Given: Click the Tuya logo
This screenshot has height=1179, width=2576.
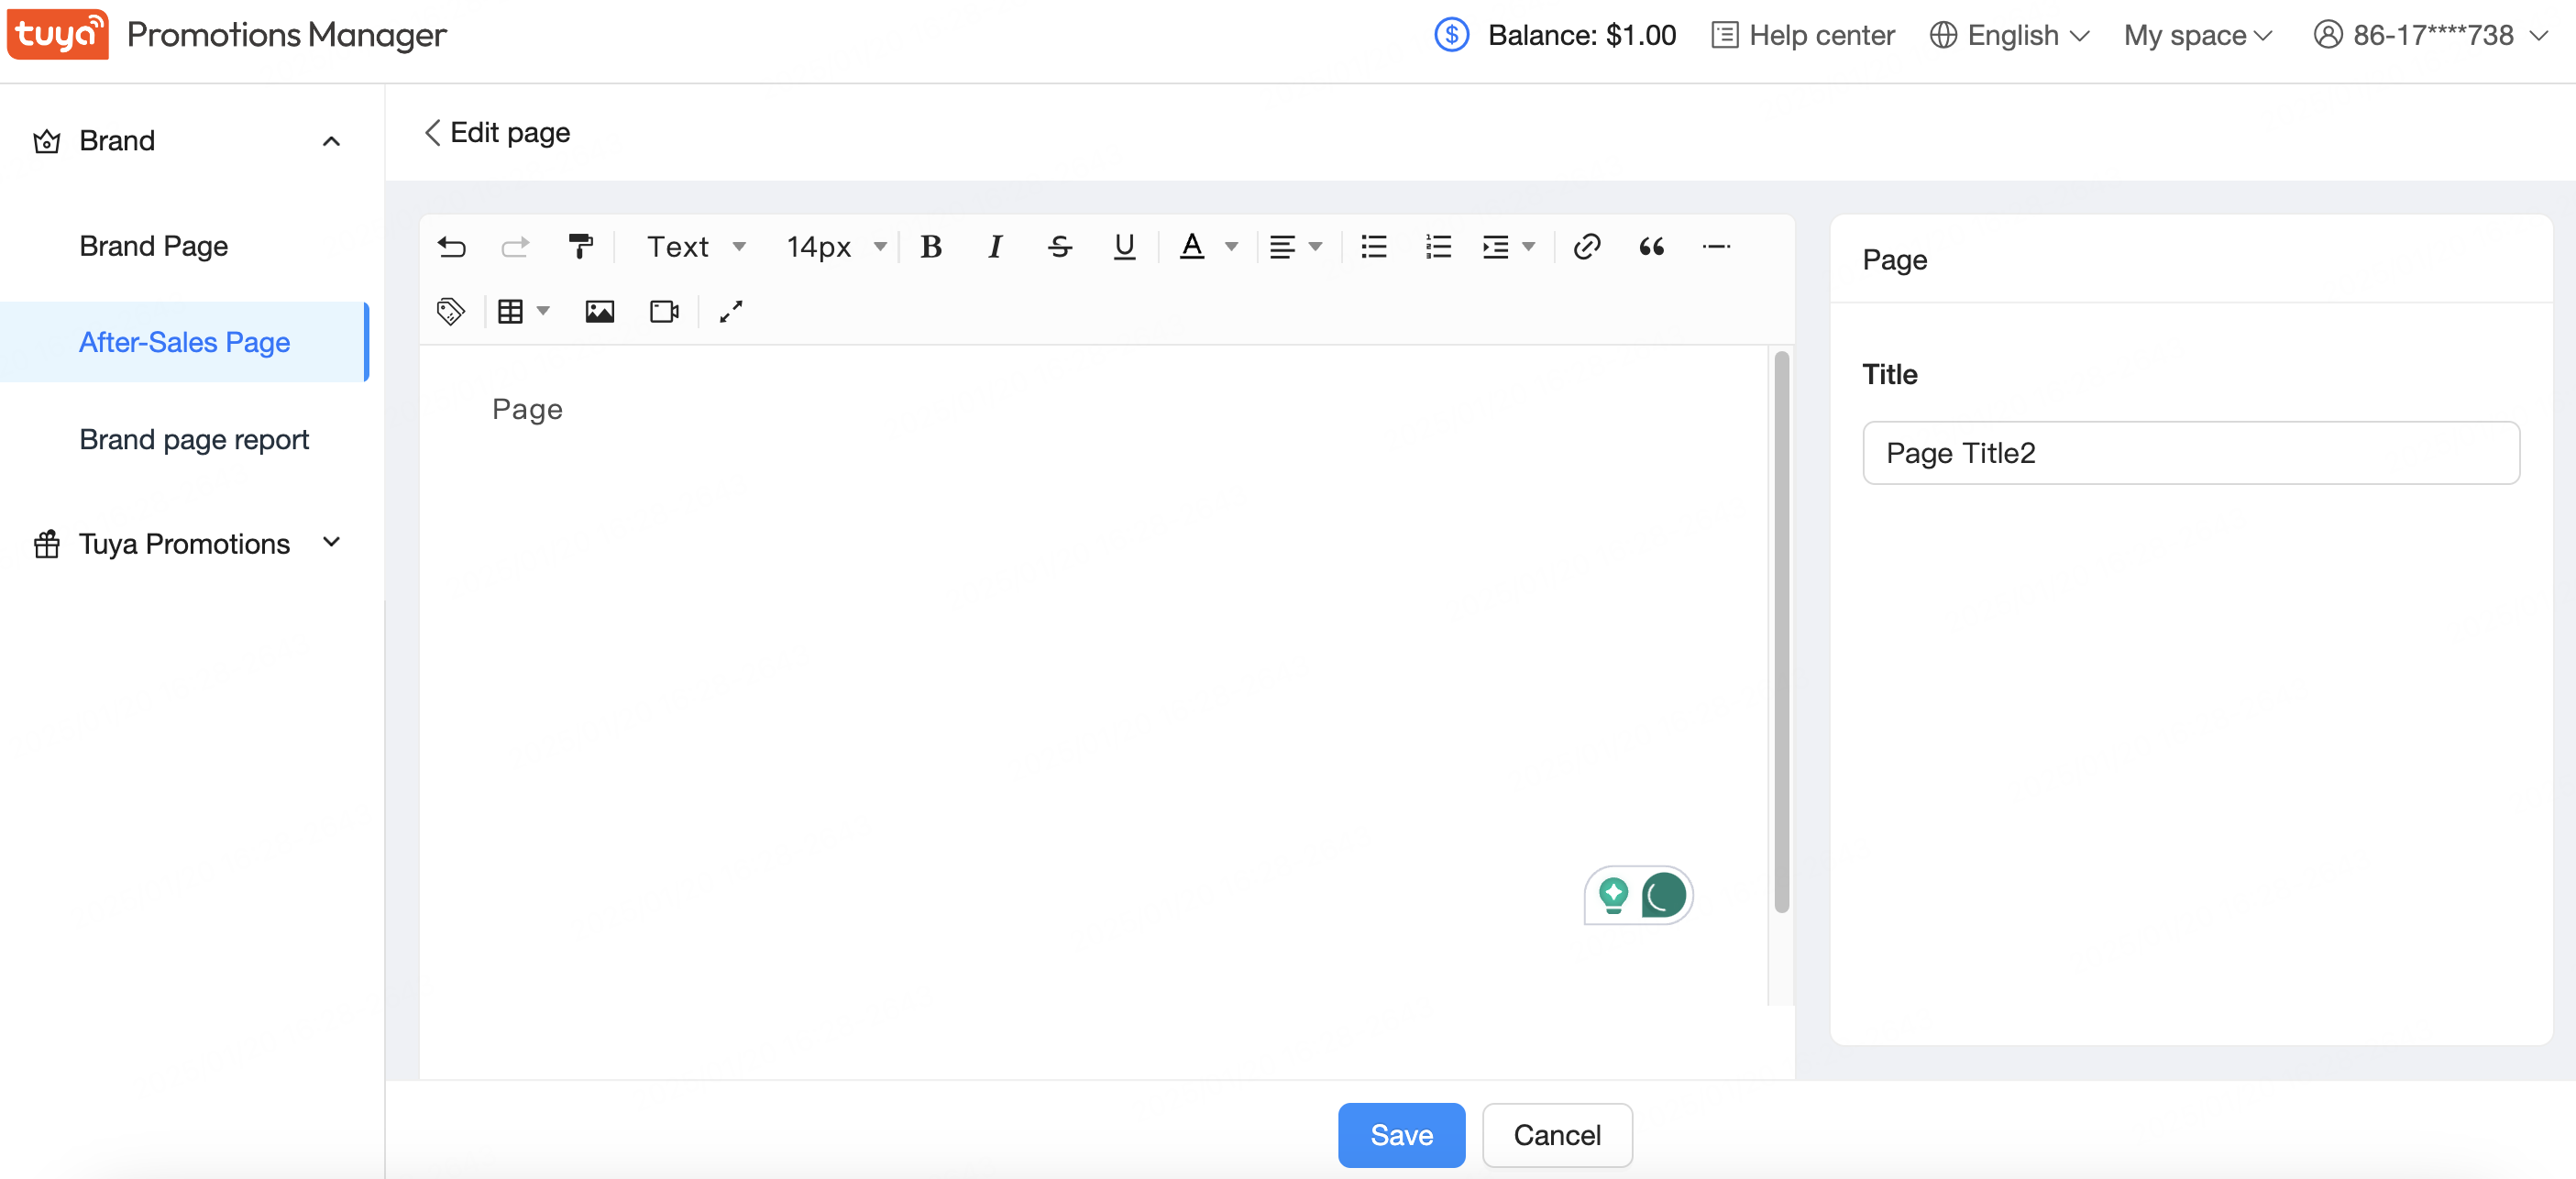Looking at the screenshot, I should point(58,34).
